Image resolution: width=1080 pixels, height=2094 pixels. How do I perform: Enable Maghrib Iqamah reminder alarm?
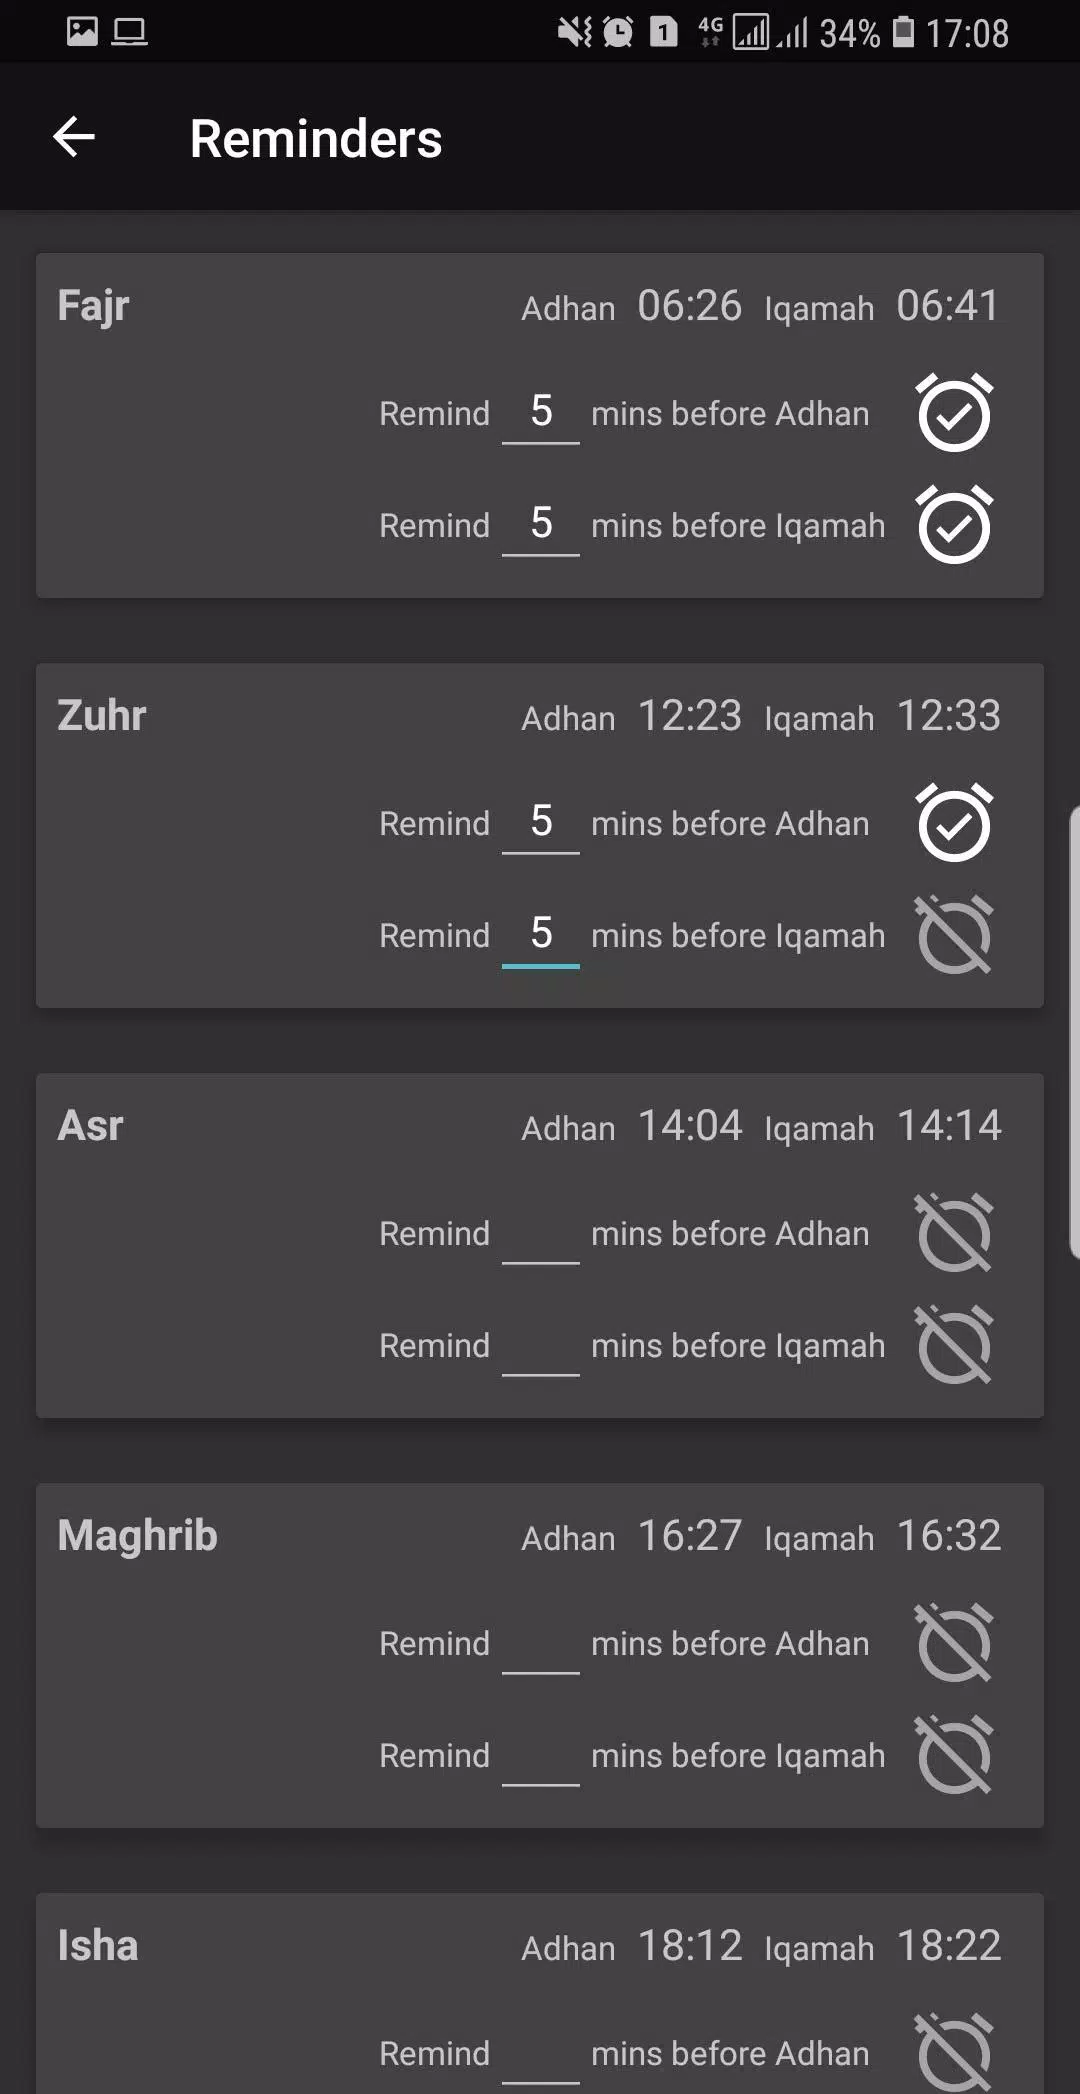tap(954, 1755)
